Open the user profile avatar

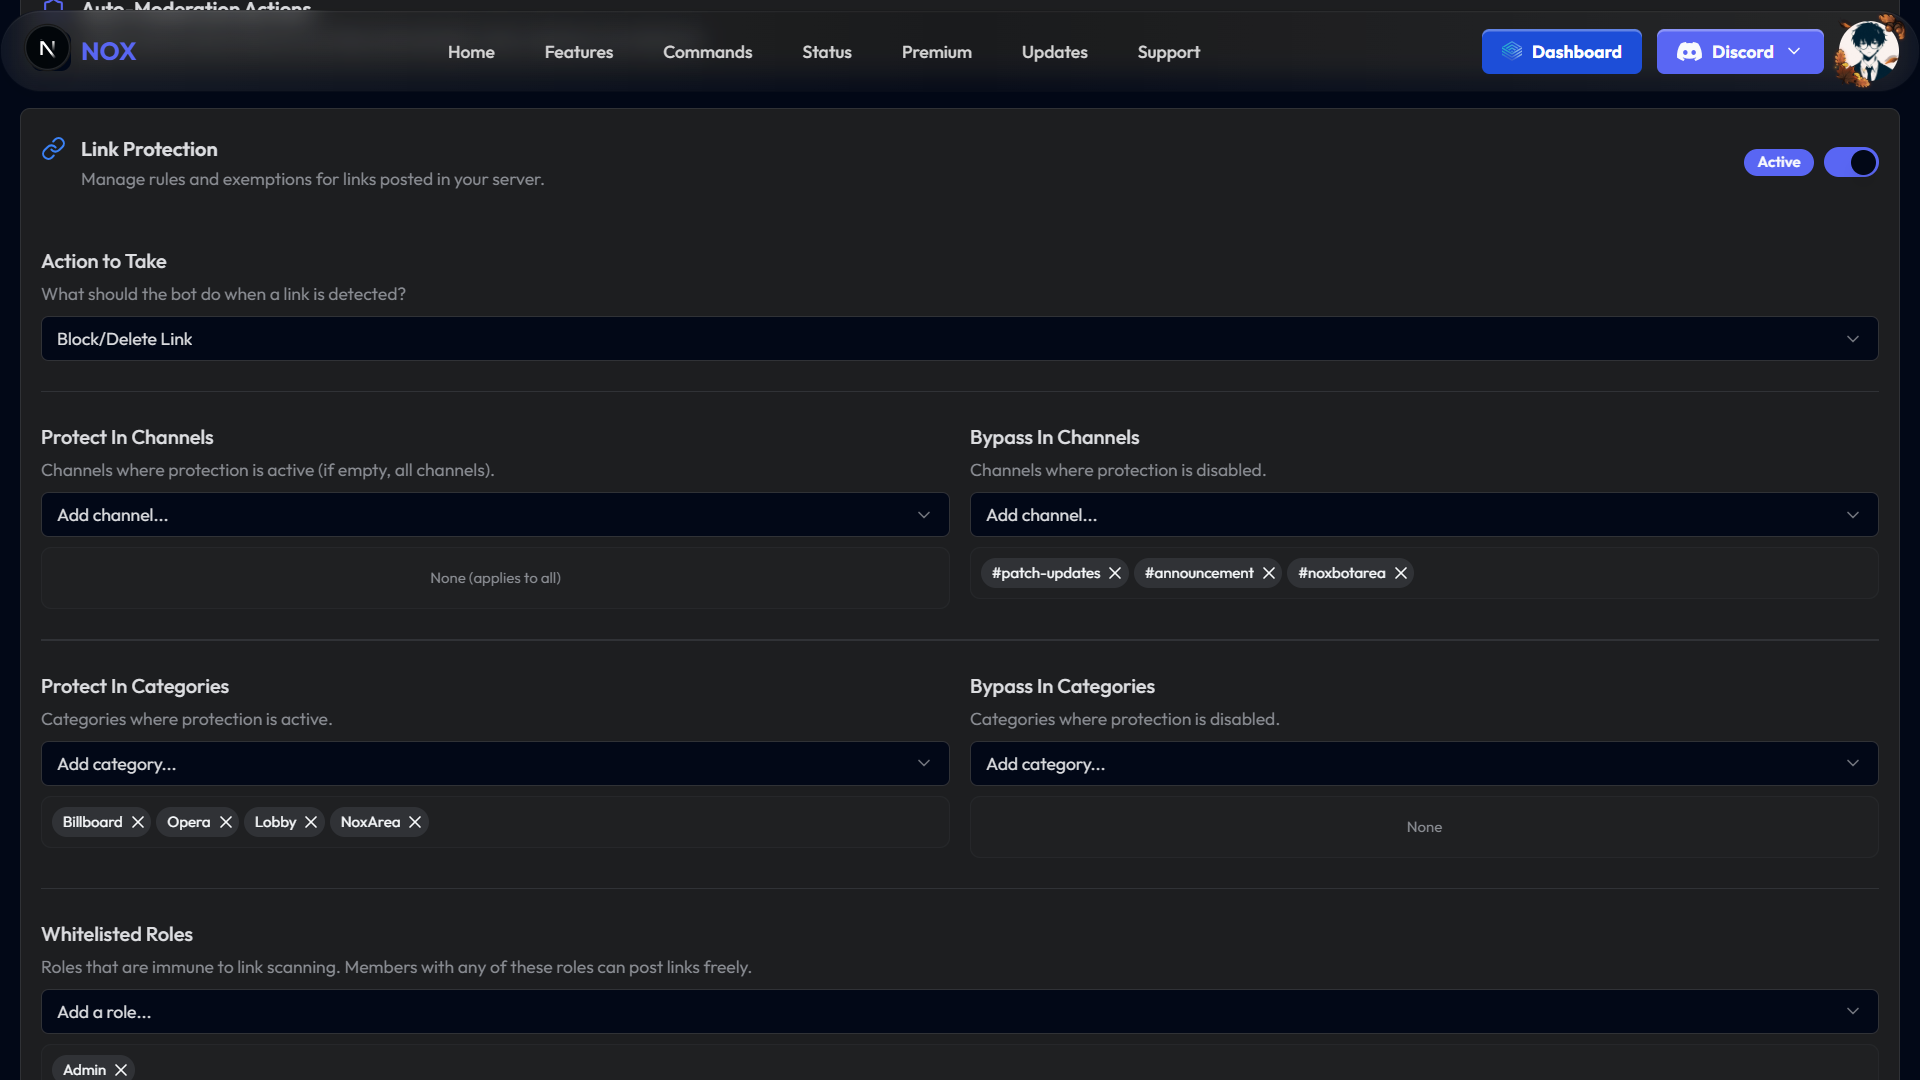click(x=1869, y=51)
